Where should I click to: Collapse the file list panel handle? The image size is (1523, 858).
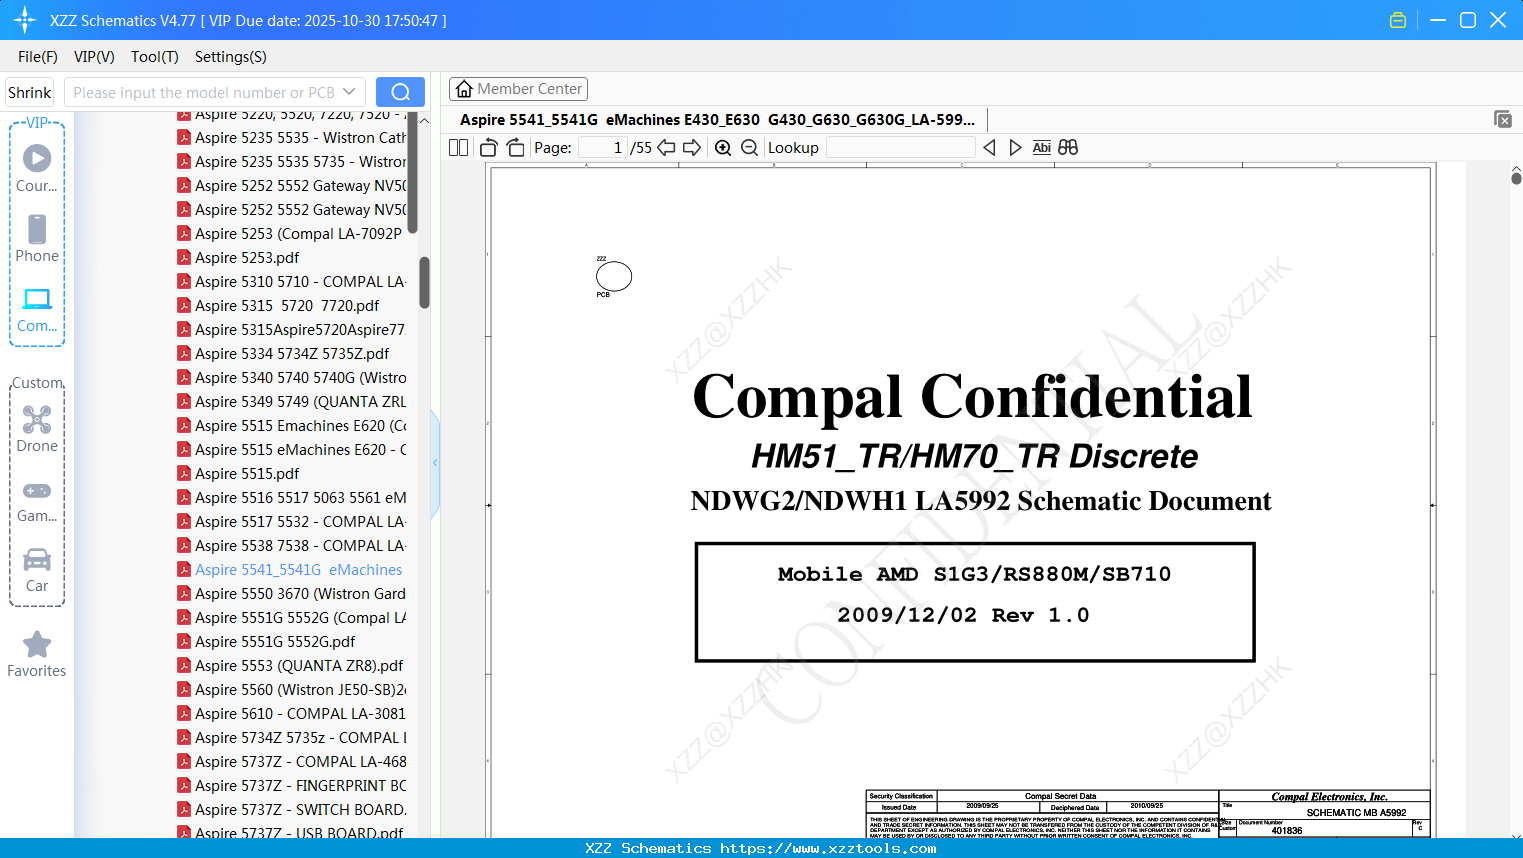coord(435,463)
